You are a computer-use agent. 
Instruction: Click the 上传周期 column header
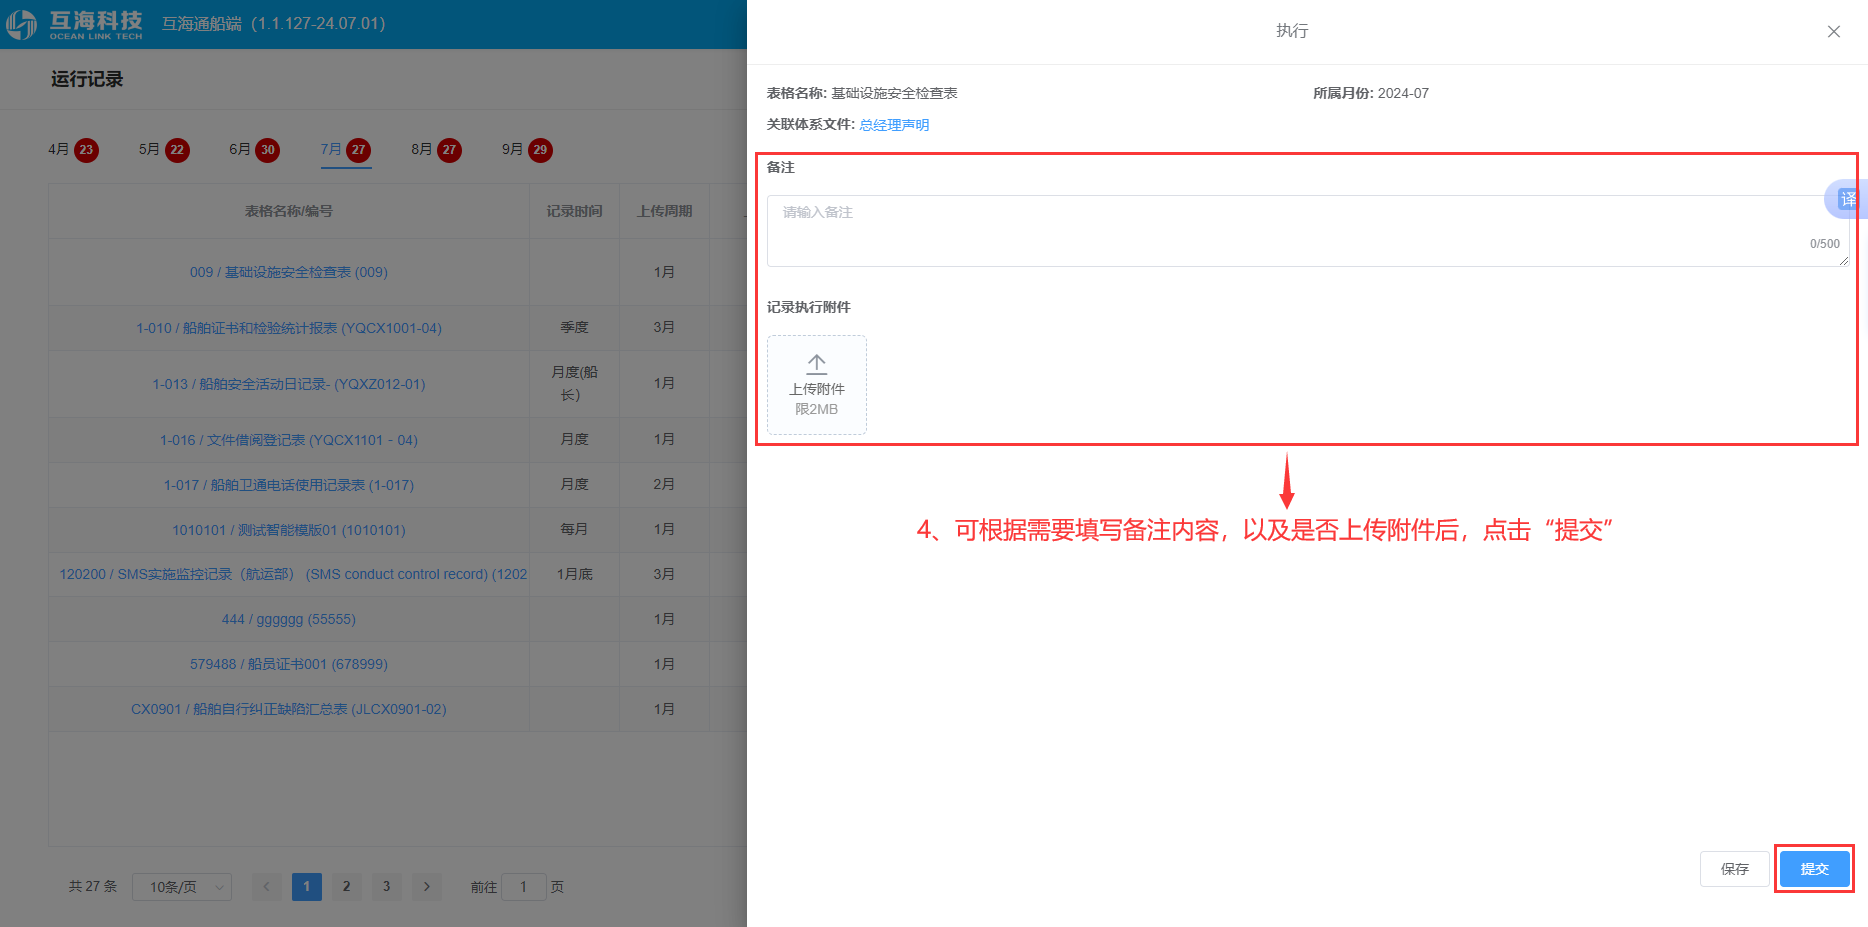click(665, 211)
